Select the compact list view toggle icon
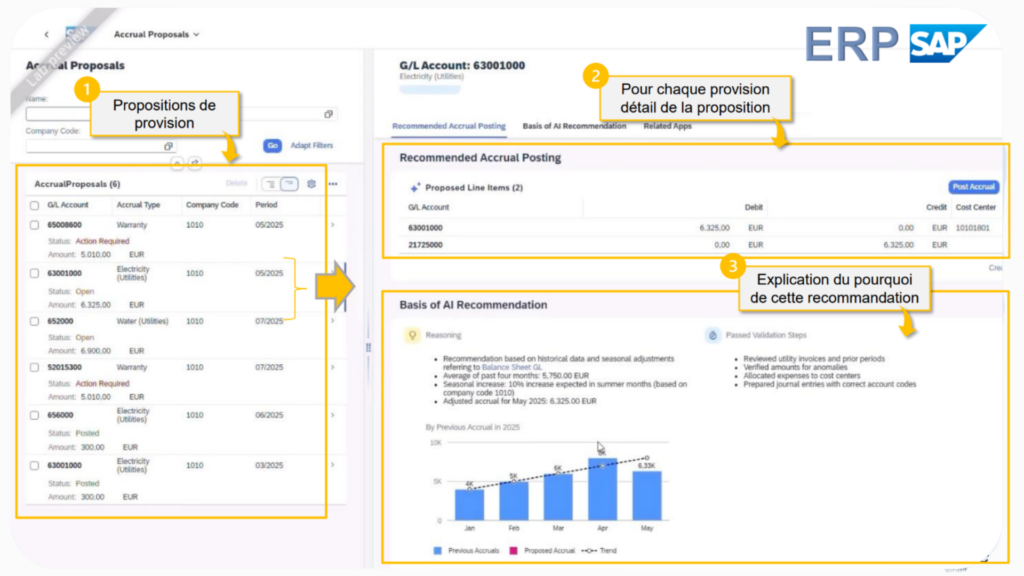The height and width of the screenshot is (576, 1024). 291,184
